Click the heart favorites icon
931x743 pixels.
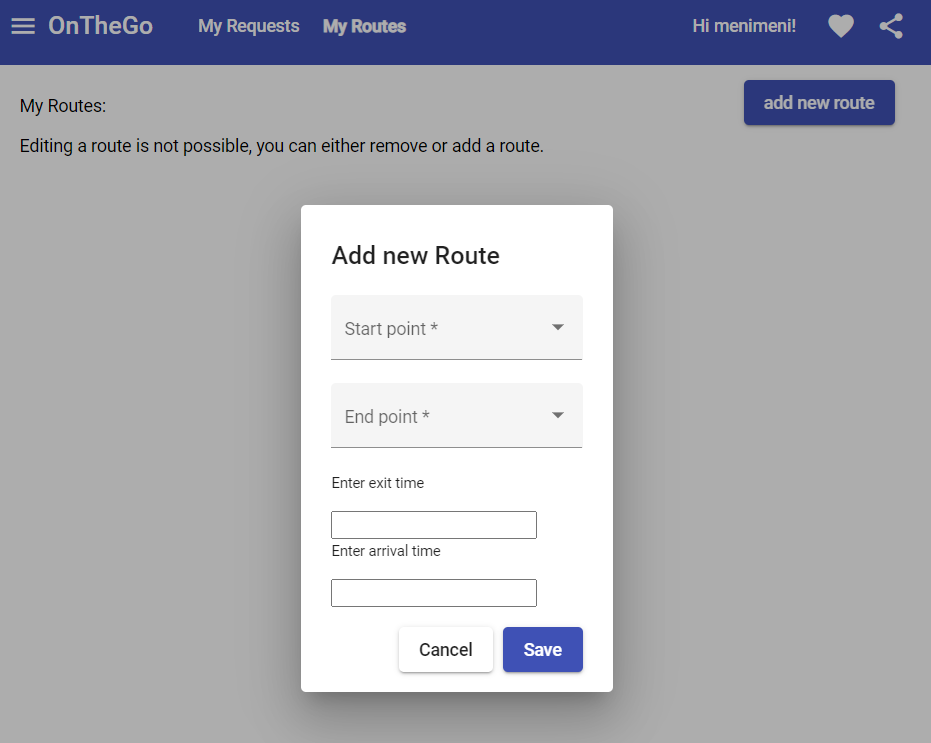tap(841, 26)
